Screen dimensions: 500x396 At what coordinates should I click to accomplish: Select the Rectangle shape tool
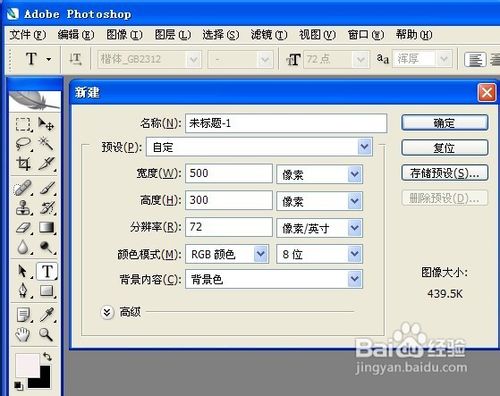tap(46, 291)
